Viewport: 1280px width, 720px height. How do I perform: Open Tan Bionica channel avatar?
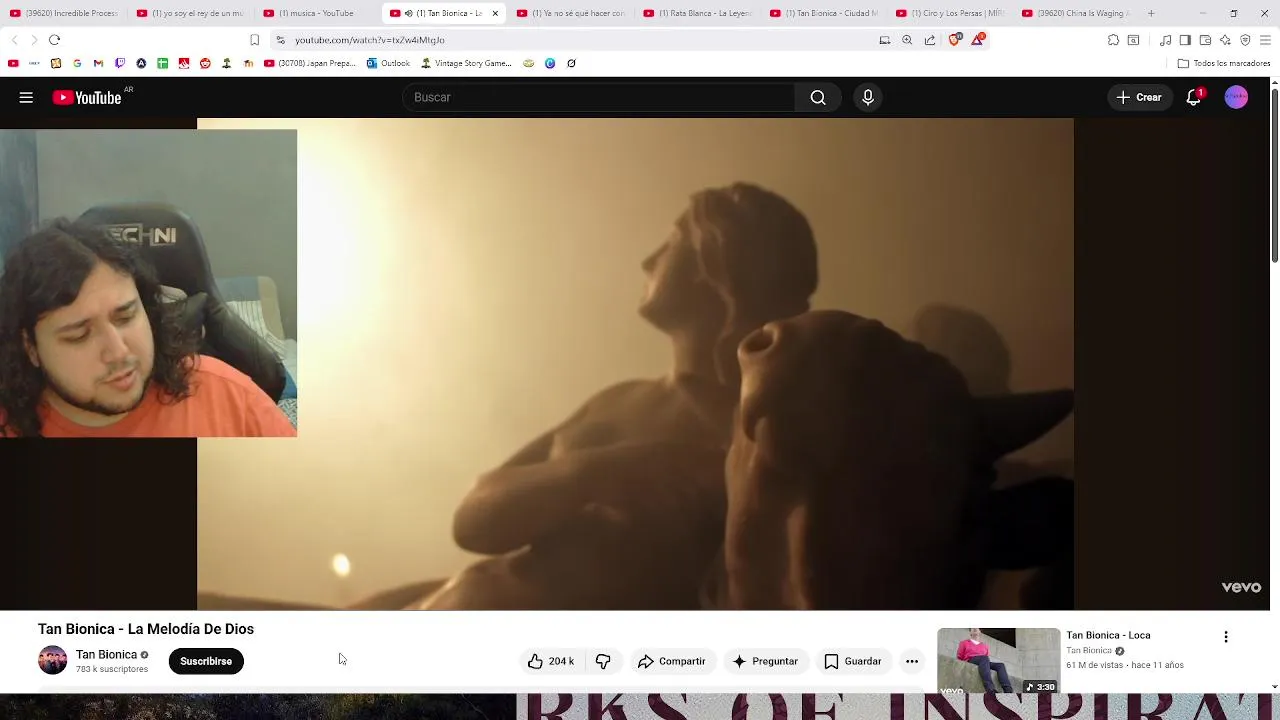pyautogui.click(x=53, y=661)
